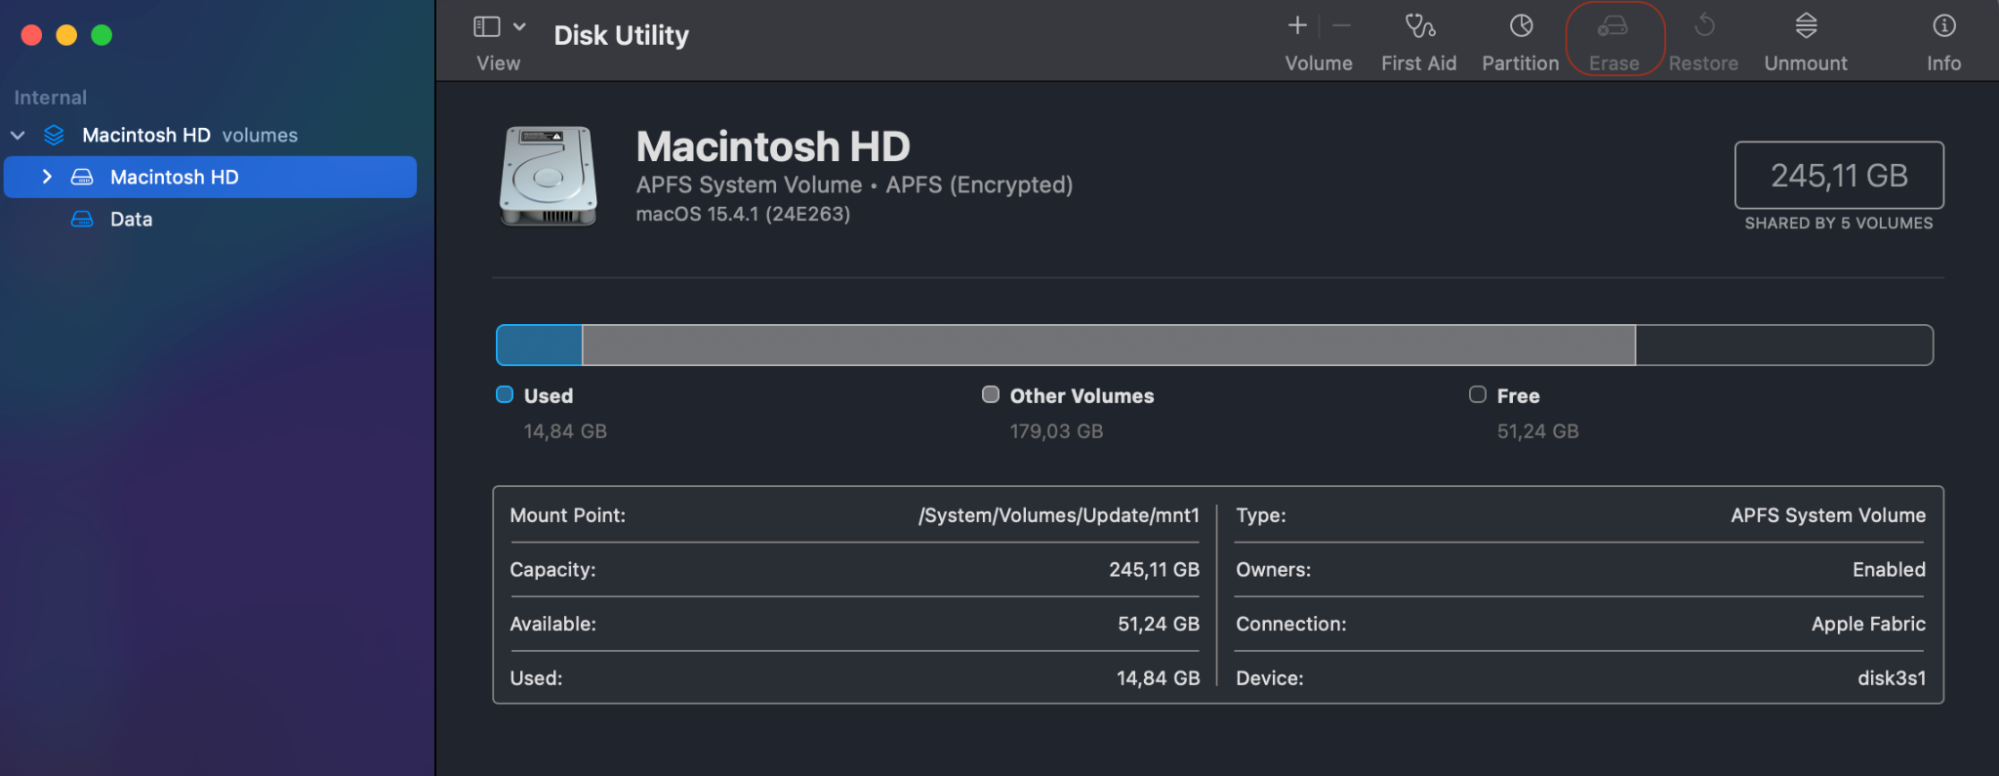Image resolution: width=1999 pixels, height=776 pixels.
Task: Click the First Aid label
Action: pyautogui.click(x=1419, y=63)
